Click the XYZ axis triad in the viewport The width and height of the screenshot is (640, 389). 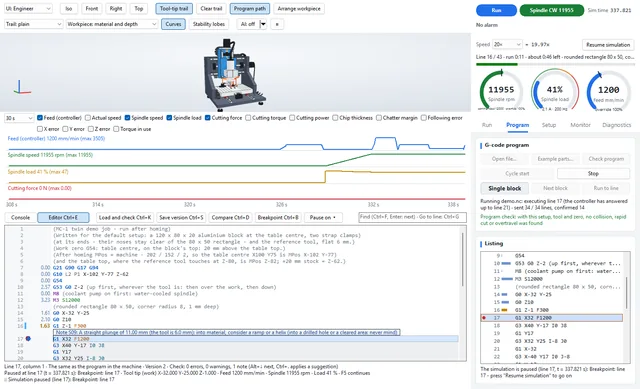click(x=21, y=87)
